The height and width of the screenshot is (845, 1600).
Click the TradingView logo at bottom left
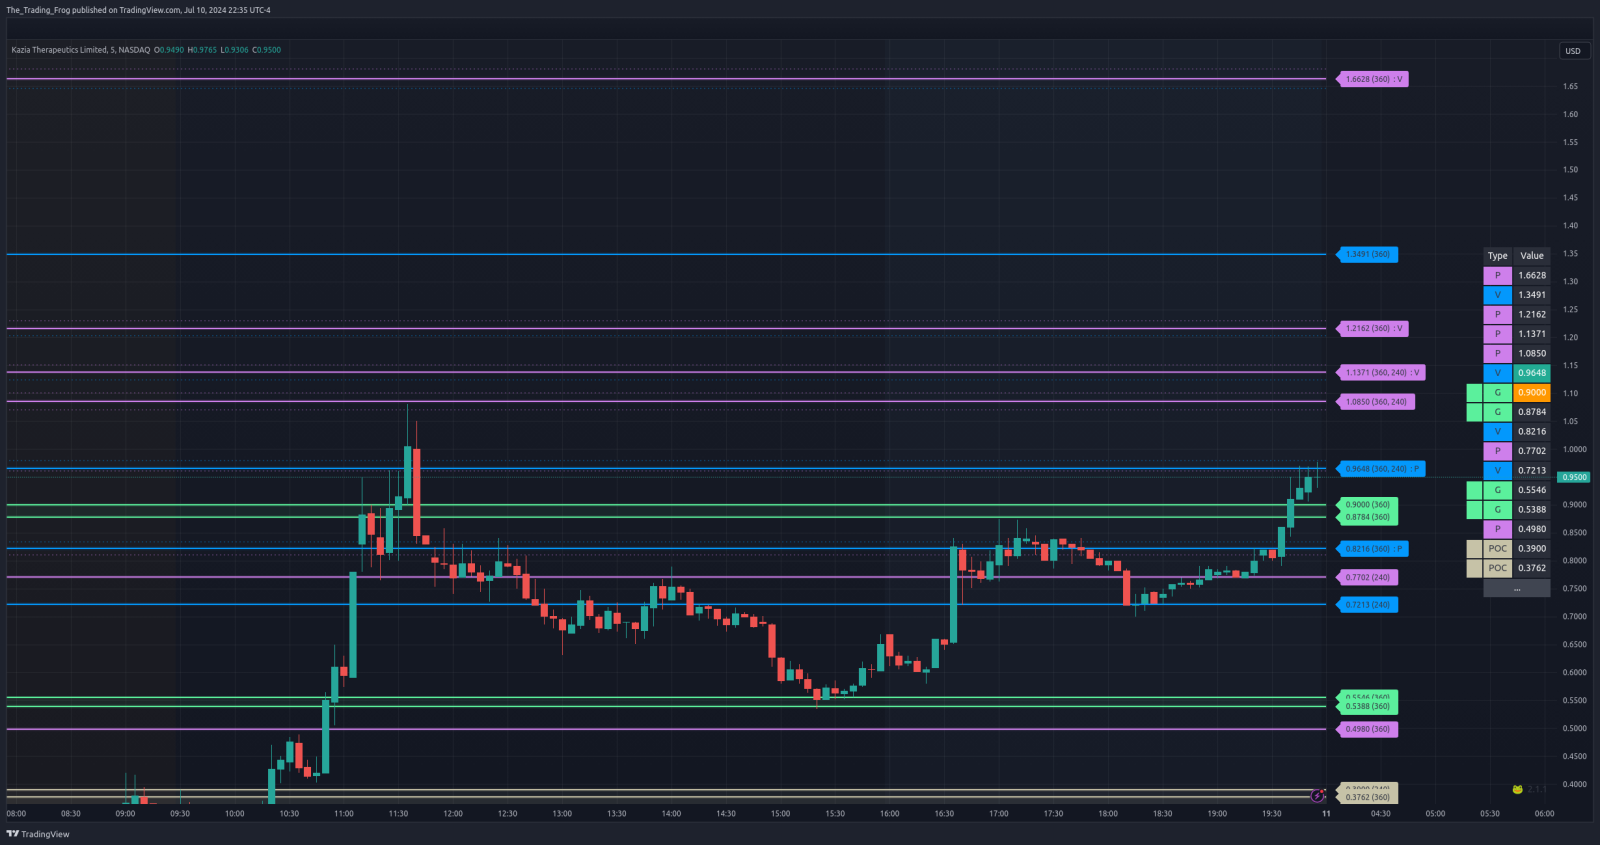click(38, 834)
